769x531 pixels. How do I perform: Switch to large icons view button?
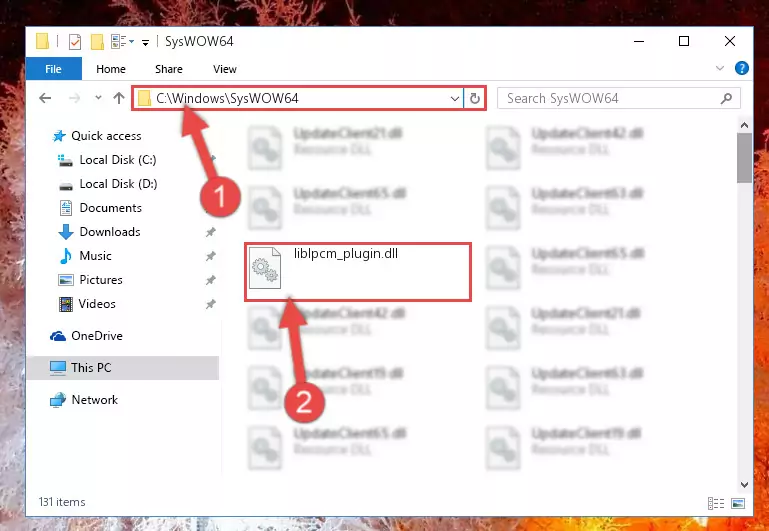click(x=738, y=503)
